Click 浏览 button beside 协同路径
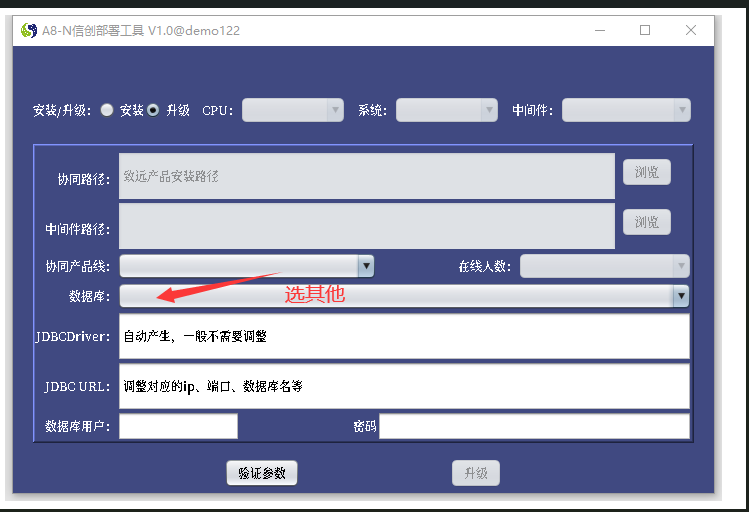Screen dimensions: 749x512 647,172
